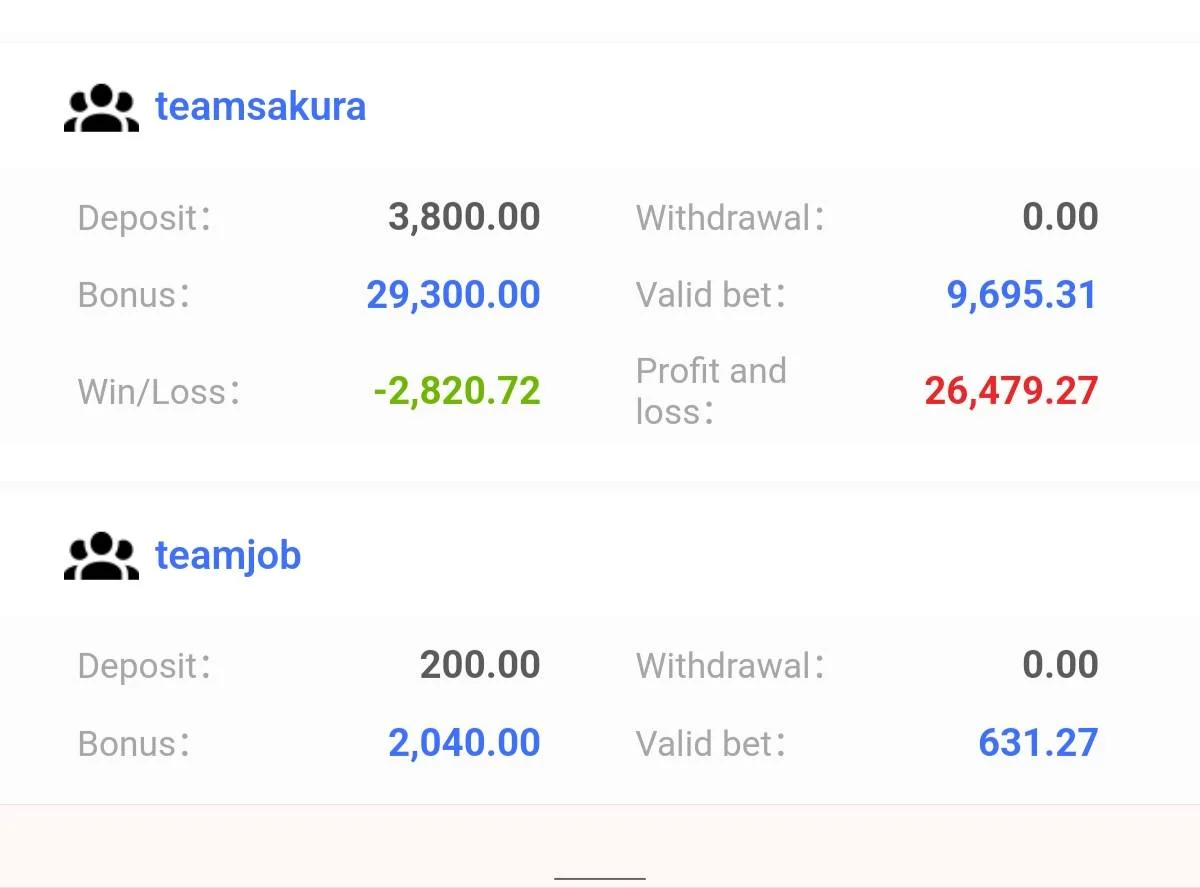Click the group icon beside teamjob
This screenshot has width=1200, height=888.
tap(101, 556)
